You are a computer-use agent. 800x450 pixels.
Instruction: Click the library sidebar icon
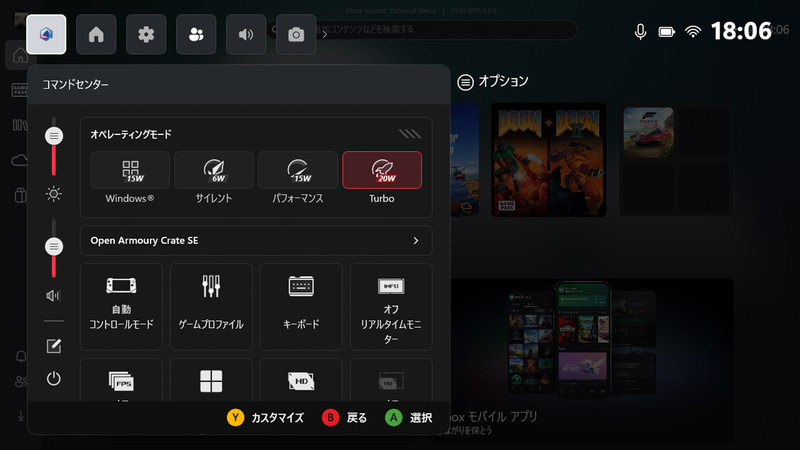coord(19,125)
